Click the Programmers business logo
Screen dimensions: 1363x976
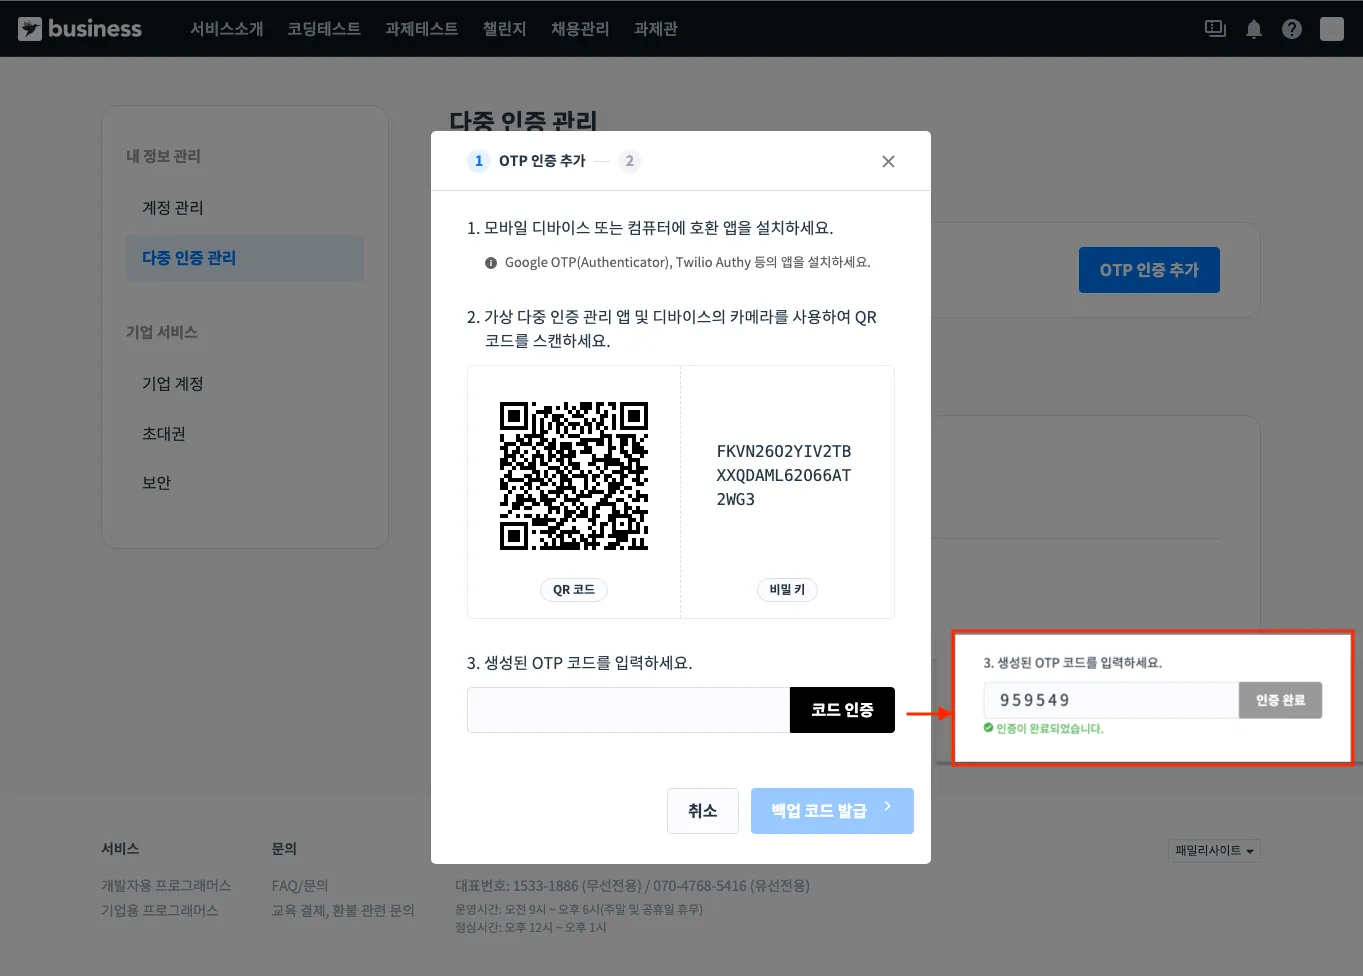coord(80,29)
